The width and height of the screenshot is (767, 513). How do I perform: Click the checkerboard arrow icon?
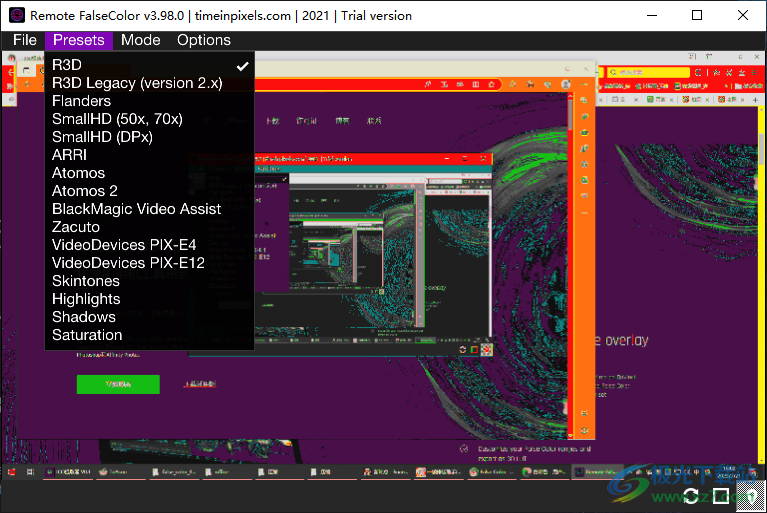[x=750, y=496]
